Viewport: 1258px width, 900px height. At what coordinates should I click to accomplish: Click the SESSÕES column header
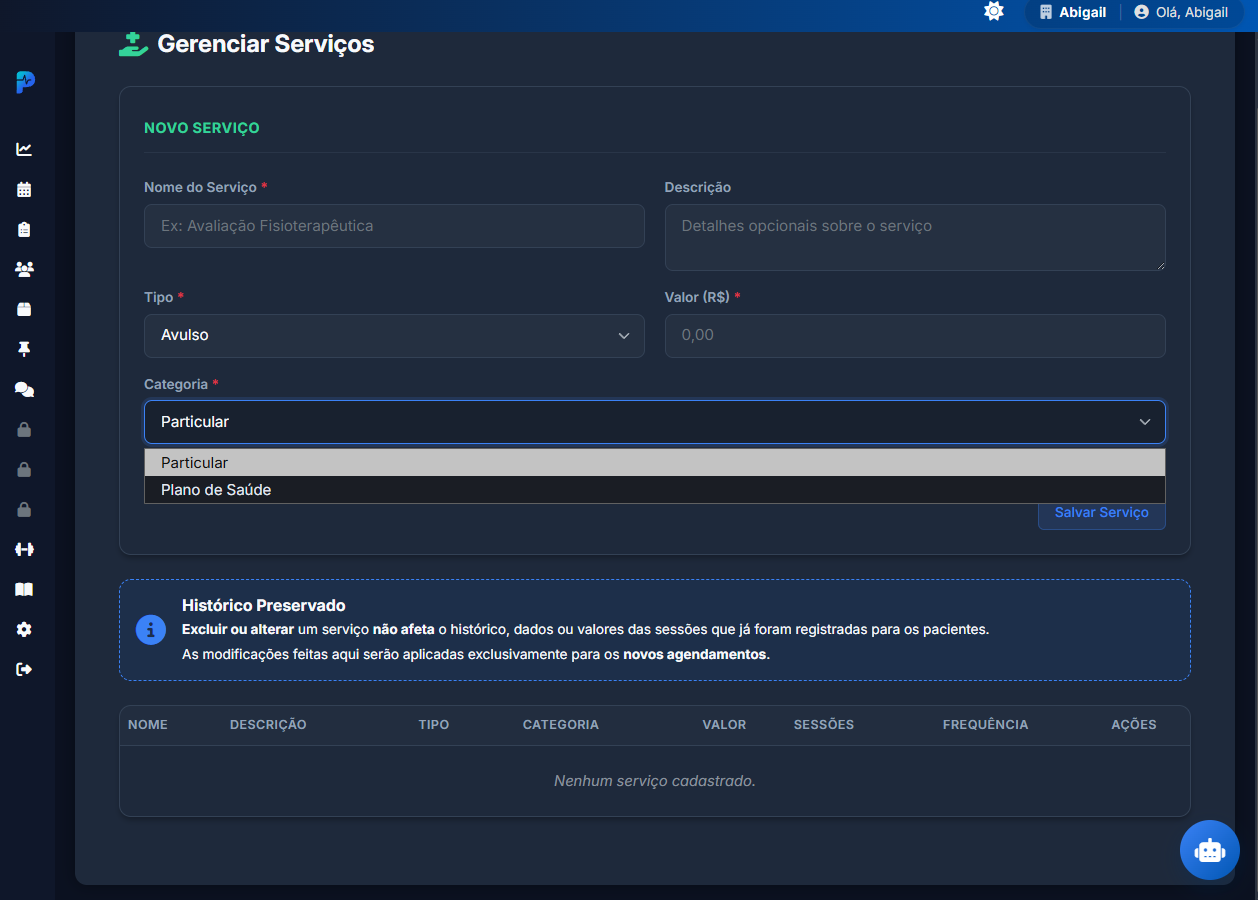click(x=824, y=725)
